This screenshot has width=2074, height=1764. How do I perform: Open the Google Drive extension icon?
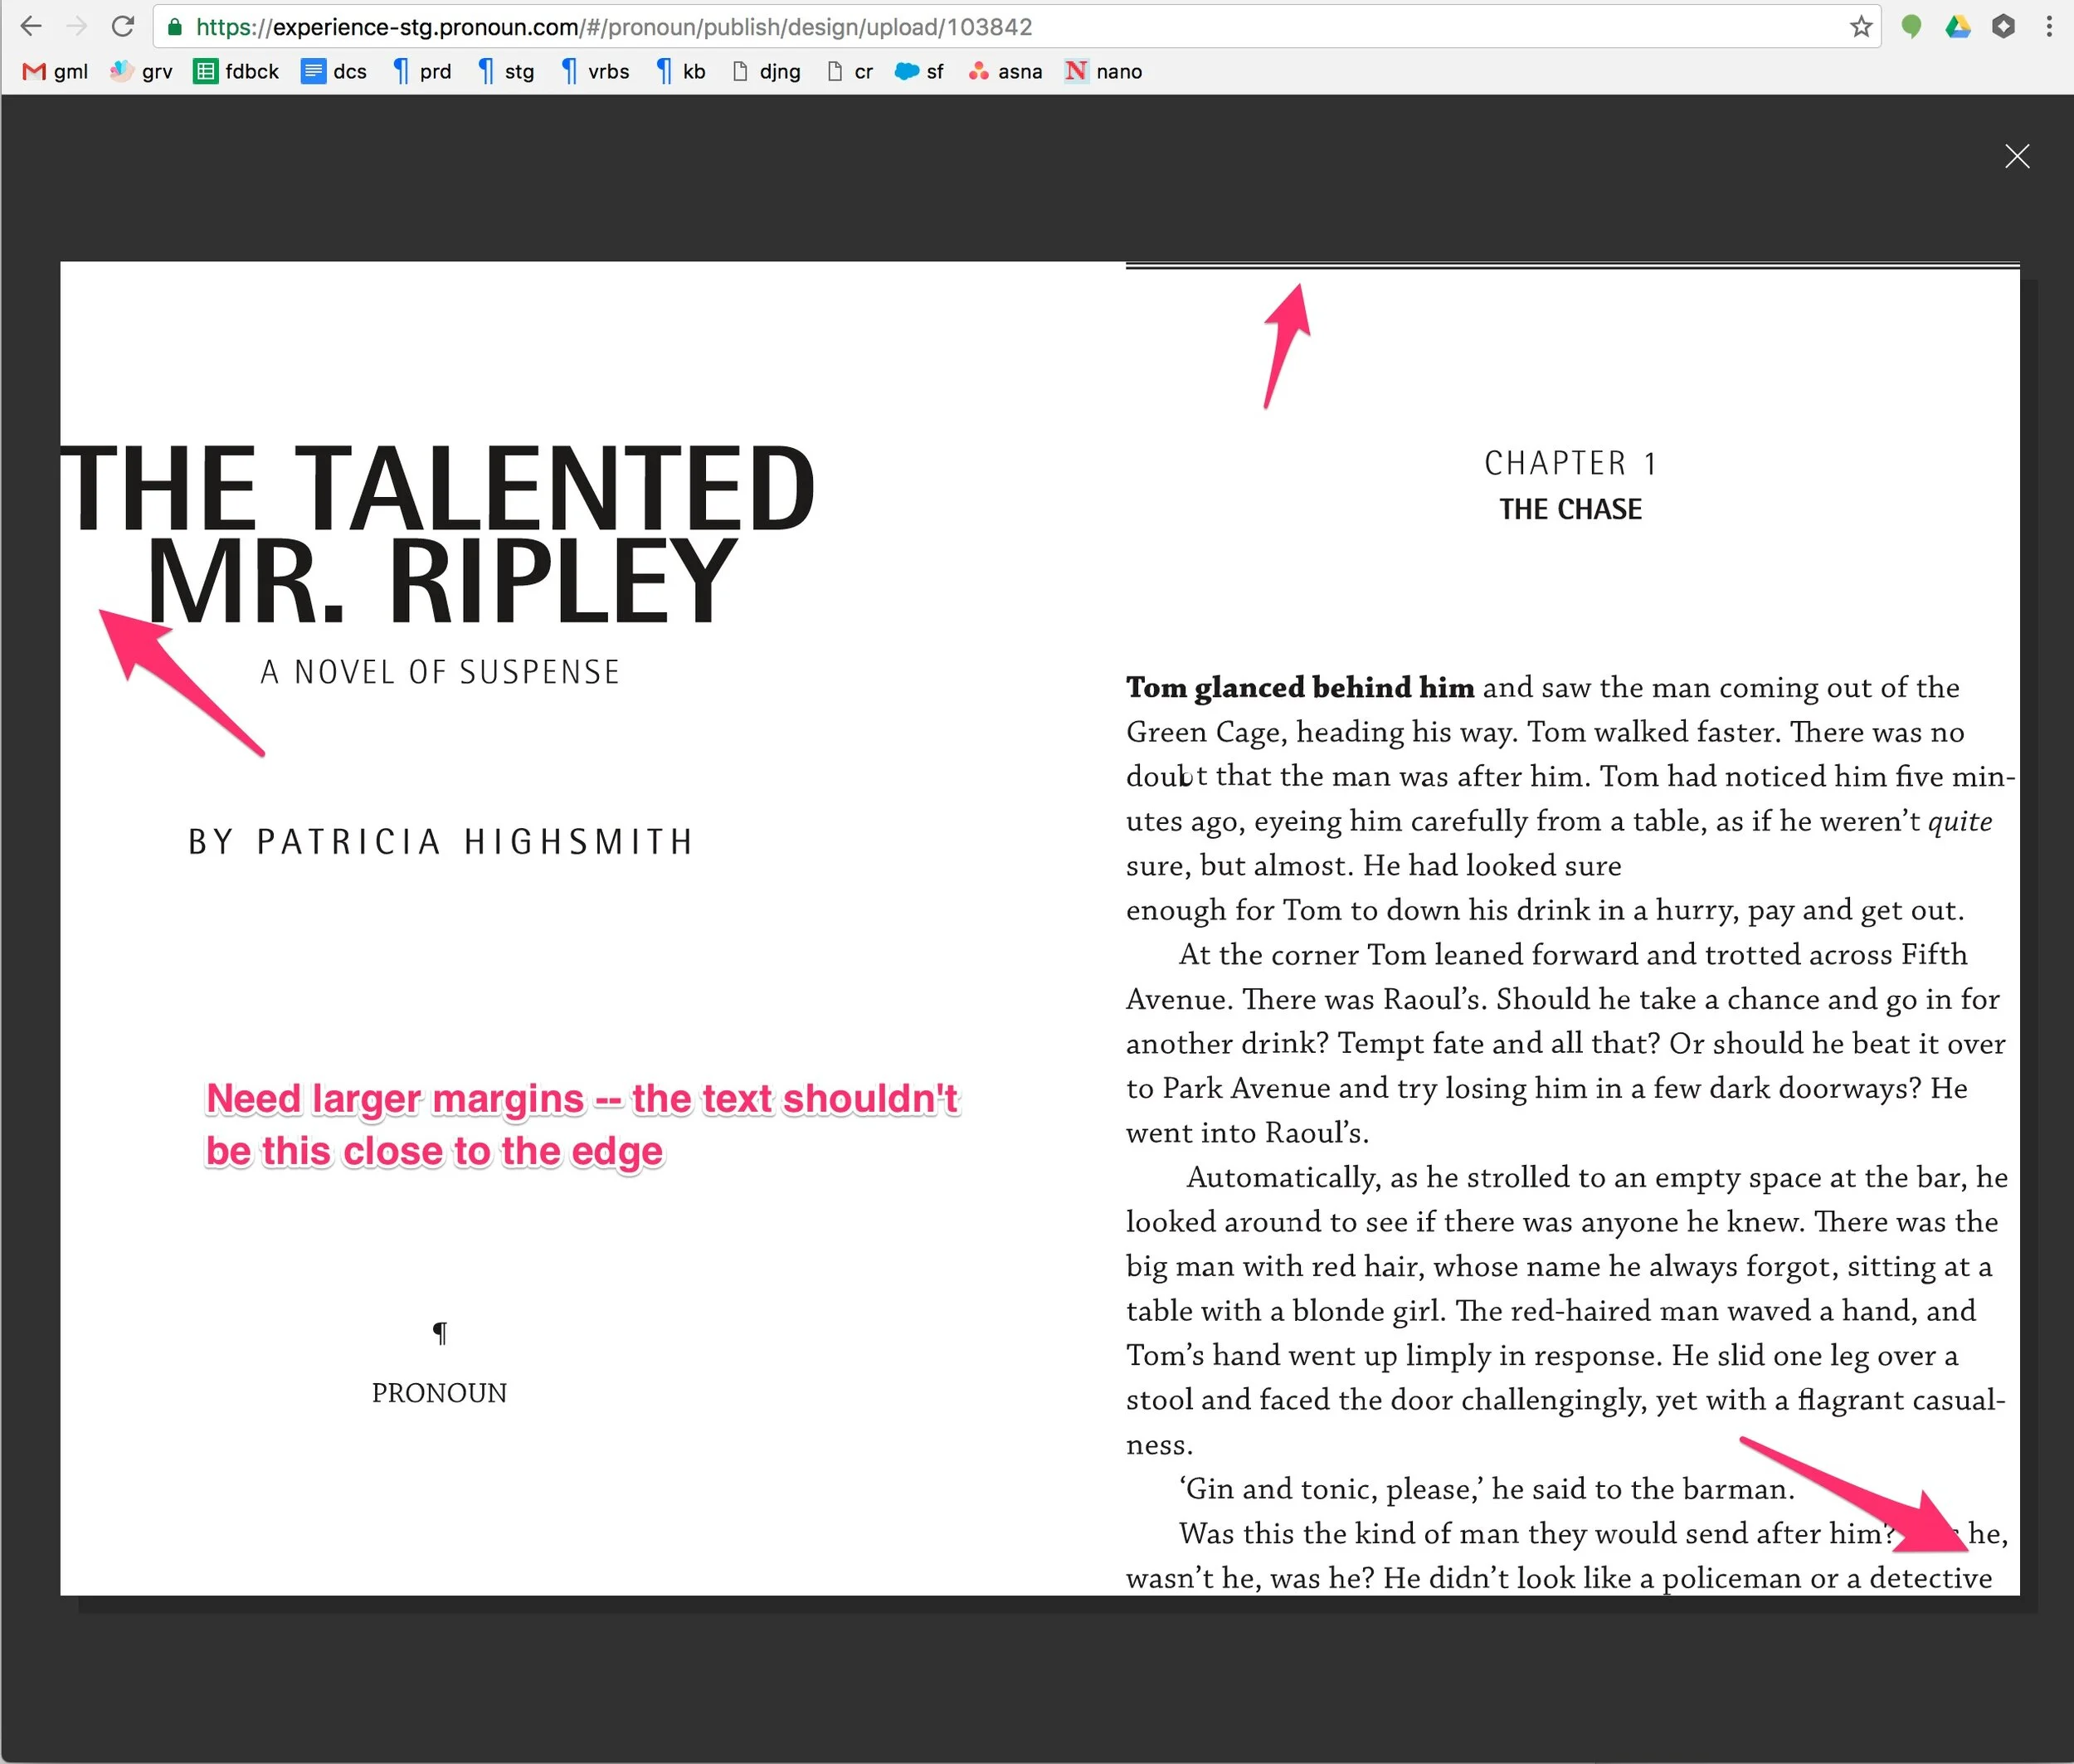tap(1957, 26)
